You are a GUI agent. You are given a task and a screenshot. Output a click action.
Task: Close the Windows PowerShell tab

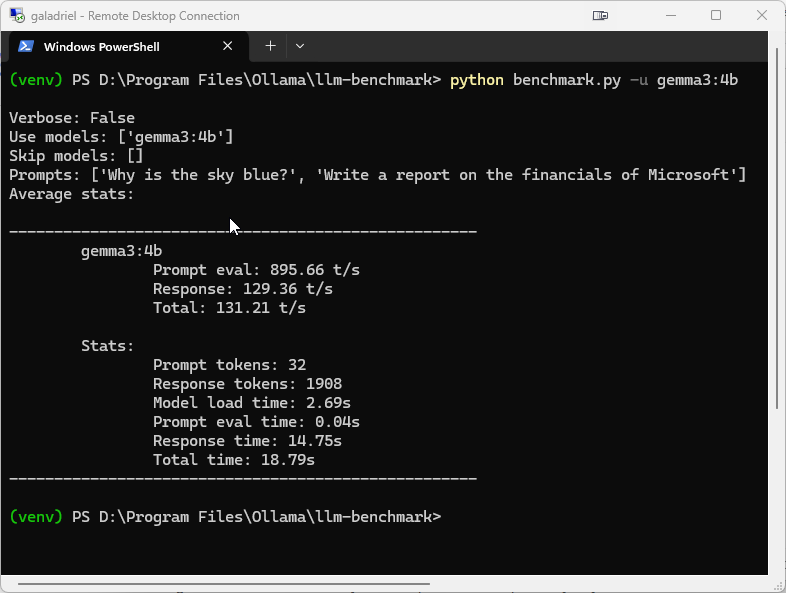click(228, 46)
